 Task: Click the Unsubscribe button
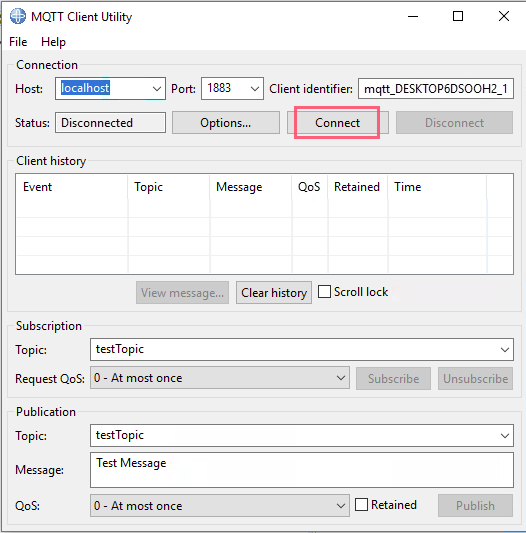[475, 379]
